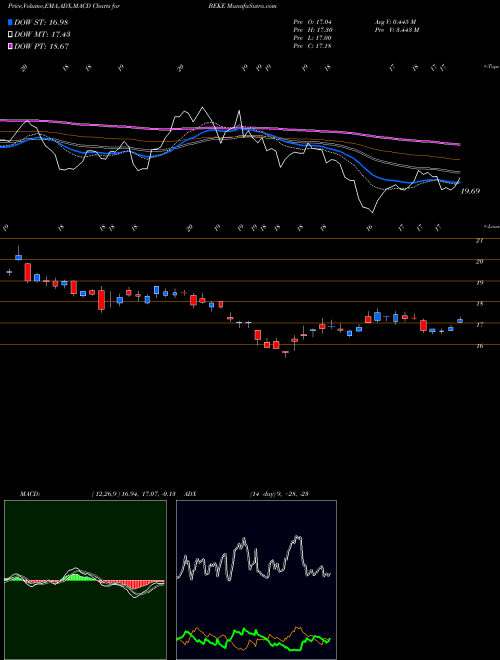Click the 19 price axis label
The height and width of the screenshot is (660, 500).
479,283
